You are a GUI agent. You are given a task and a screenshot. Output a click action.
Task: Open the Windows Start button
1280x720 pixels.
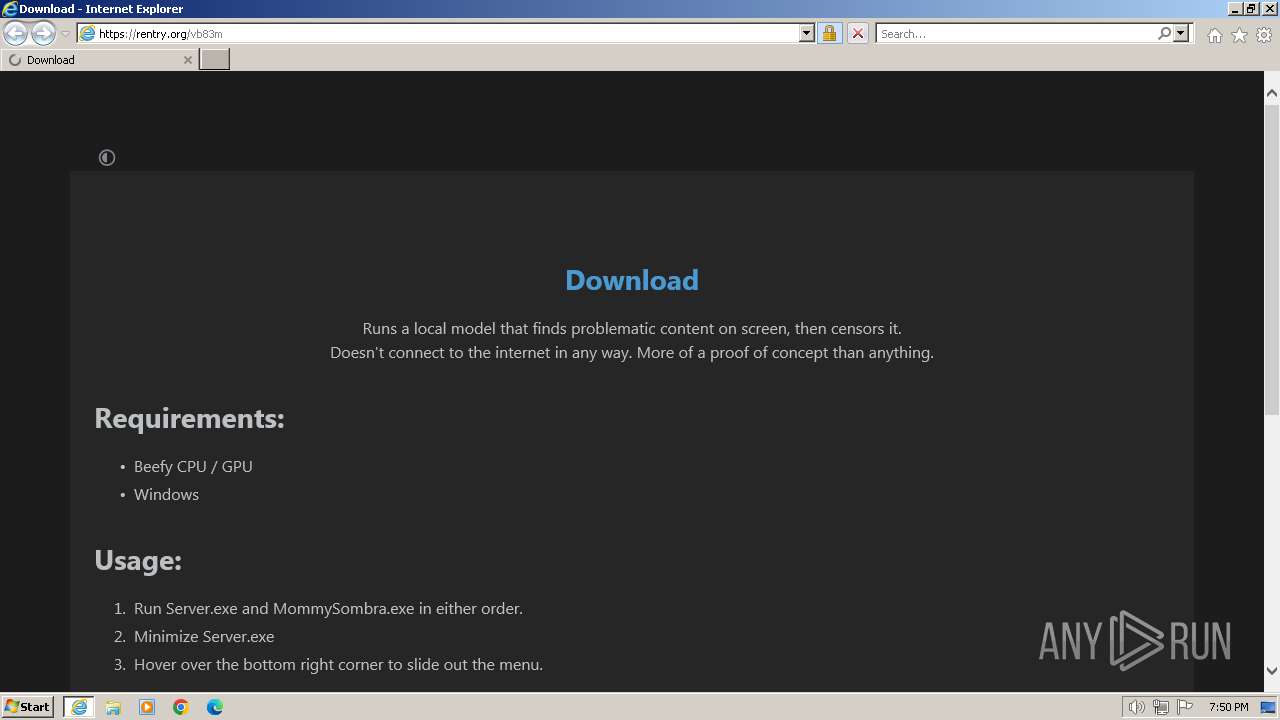click(28, 707)
